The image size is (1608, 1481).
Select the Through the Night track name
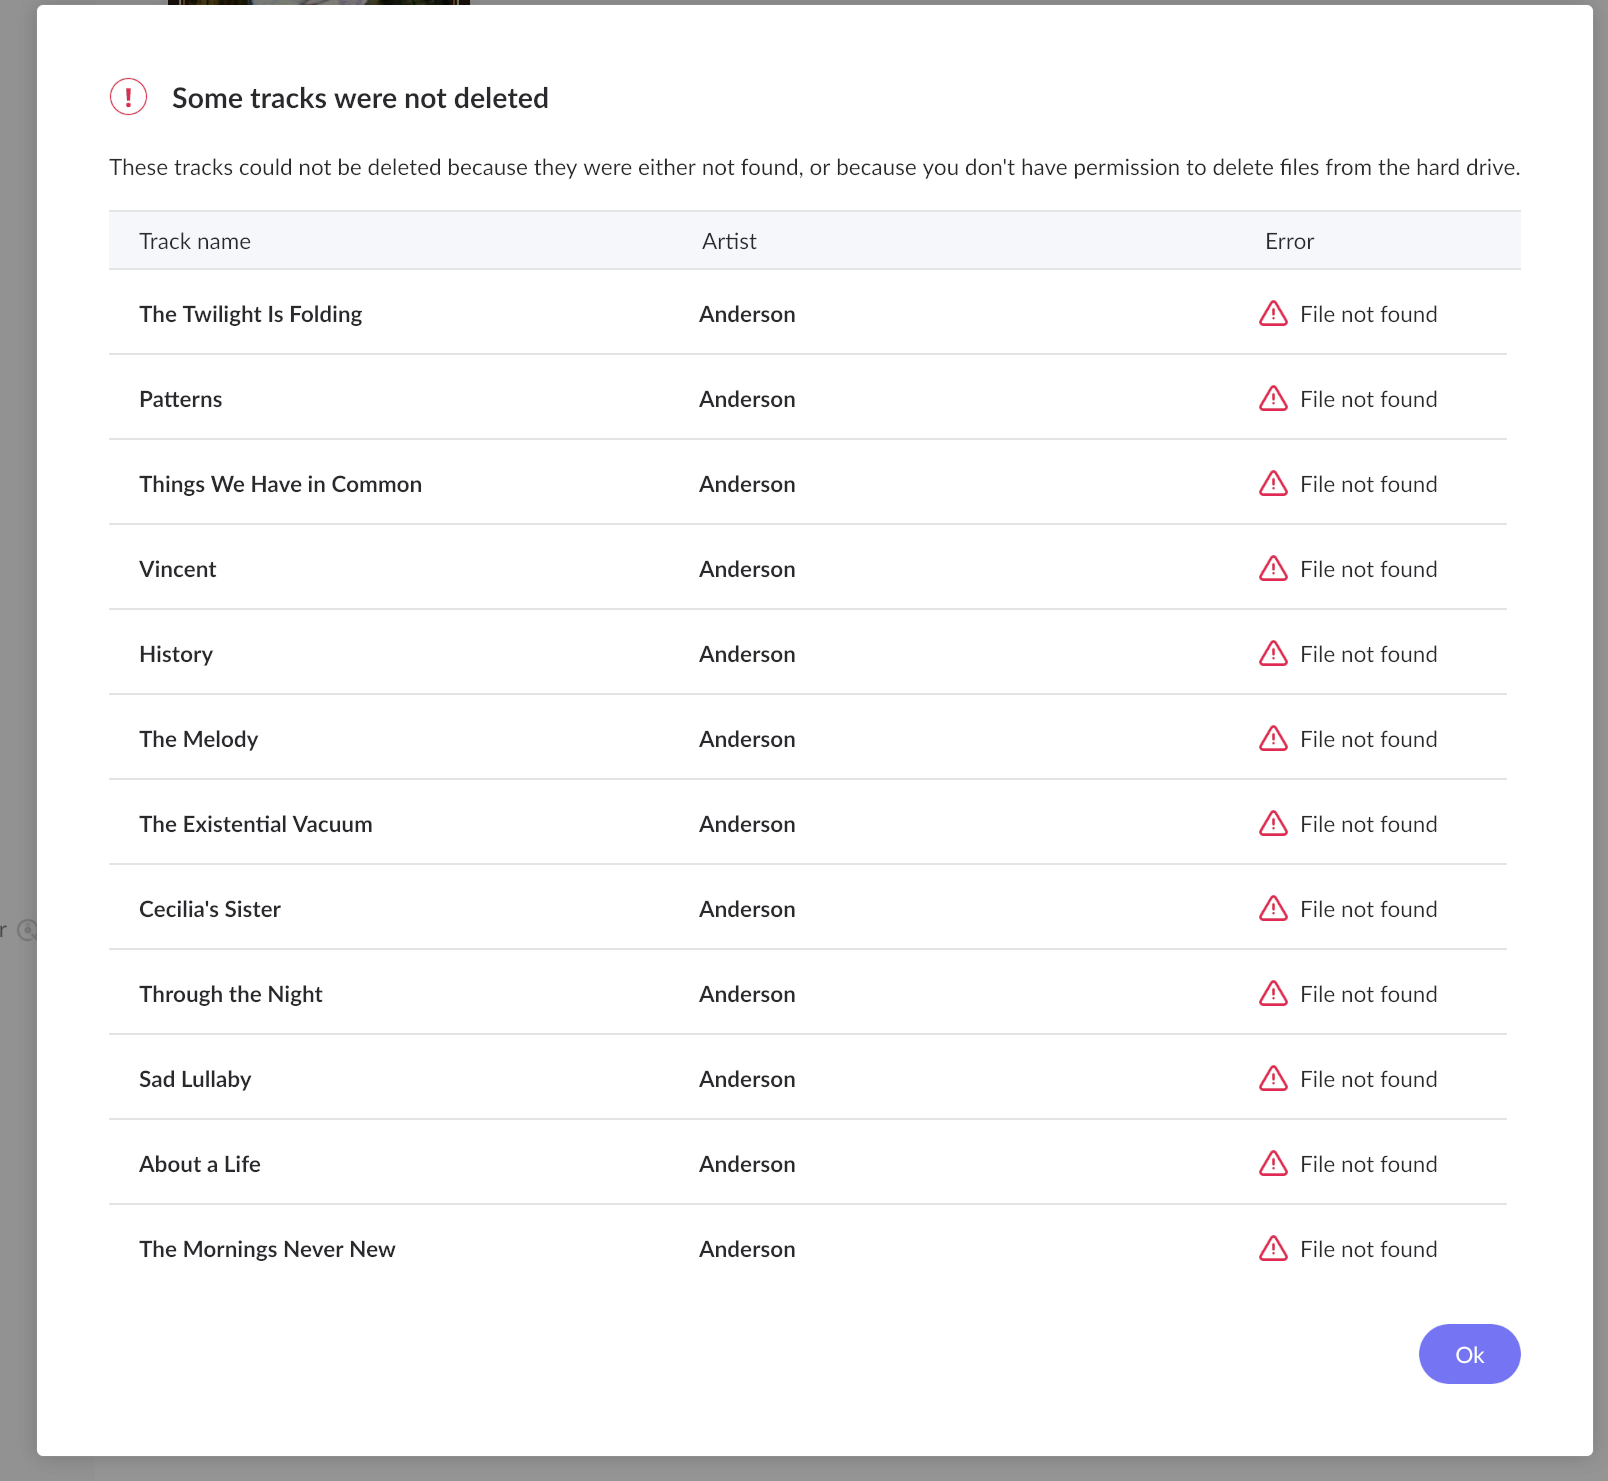(231, 994)
